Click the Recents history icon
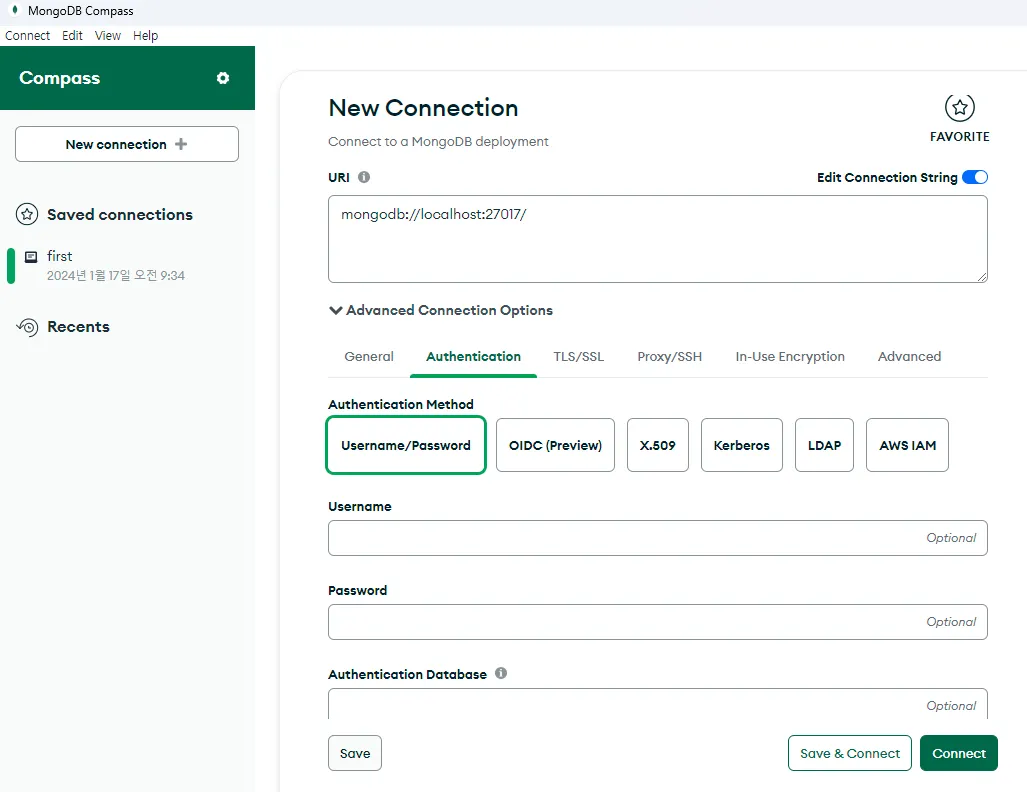Screen dimensions: 1027x792 (27, 327)
